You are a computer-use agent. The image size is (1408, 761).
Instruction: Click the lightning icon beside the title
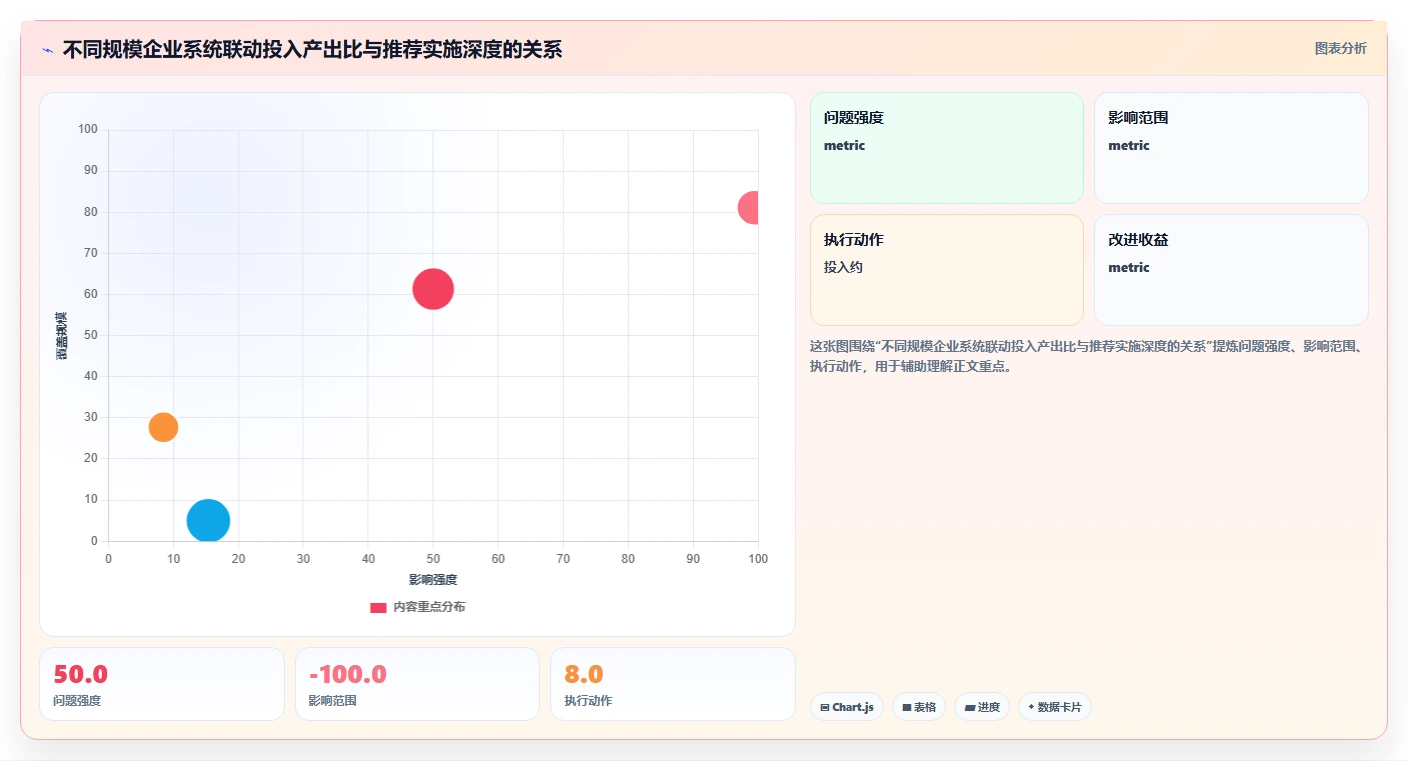(47, 50)
